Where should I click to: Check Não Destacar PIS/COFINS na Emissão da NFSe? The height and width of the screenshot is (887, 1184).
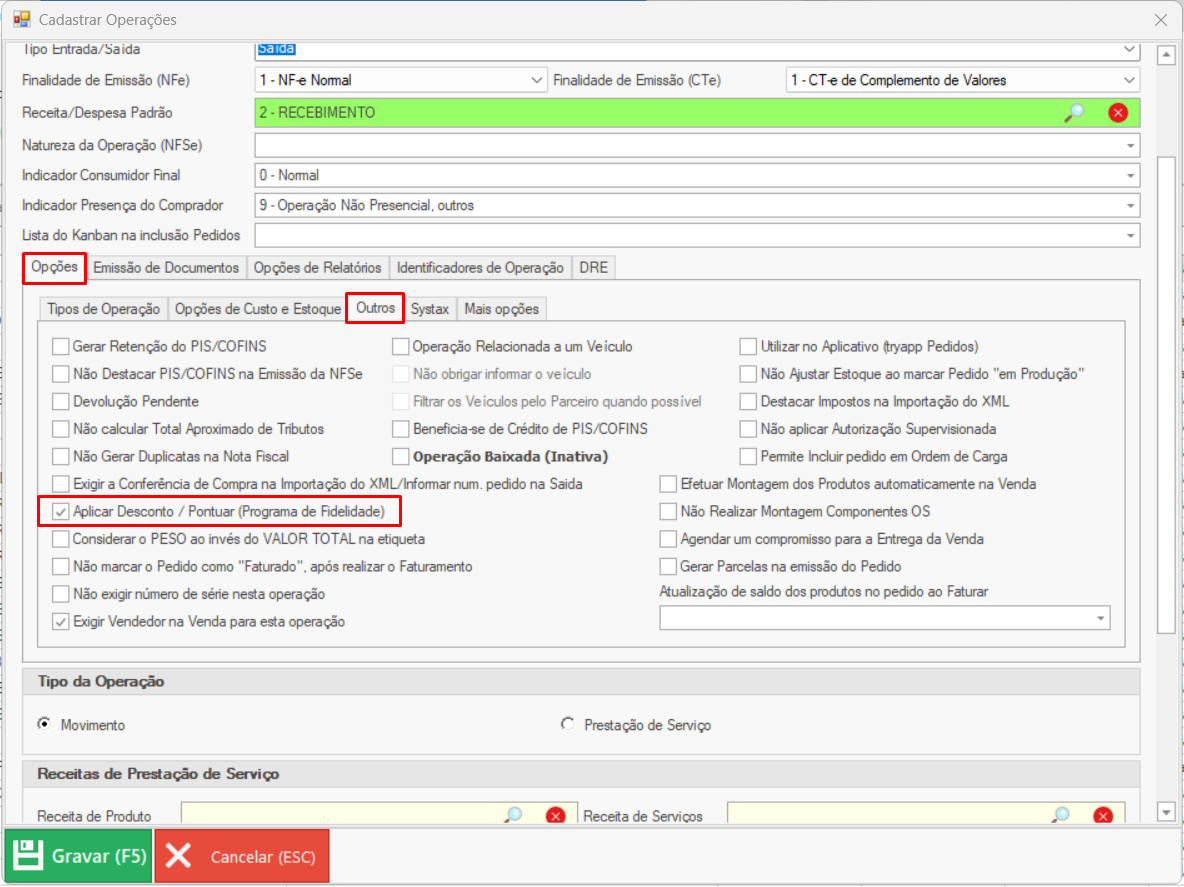click(60, 374)
